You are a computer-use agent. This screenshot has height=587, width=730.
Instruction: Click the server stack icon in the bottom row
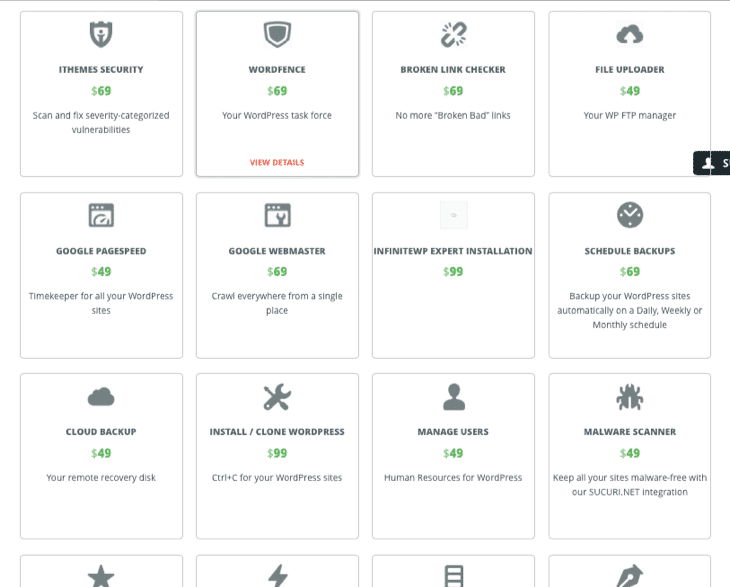453,576
